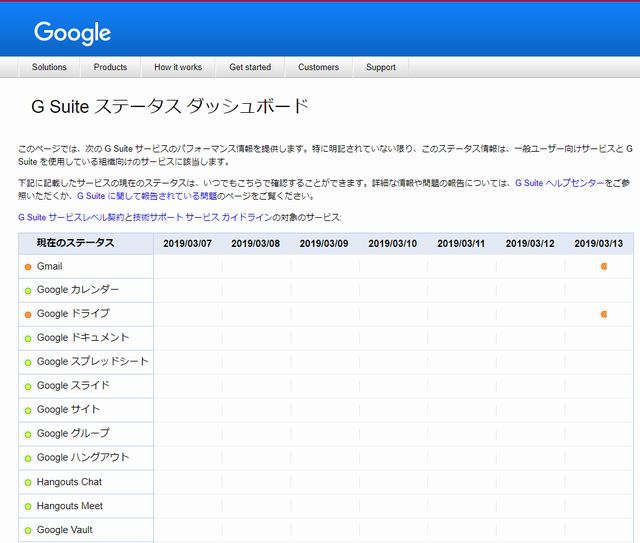Click Google ドライブ orange status dot

tap(28, 315)
